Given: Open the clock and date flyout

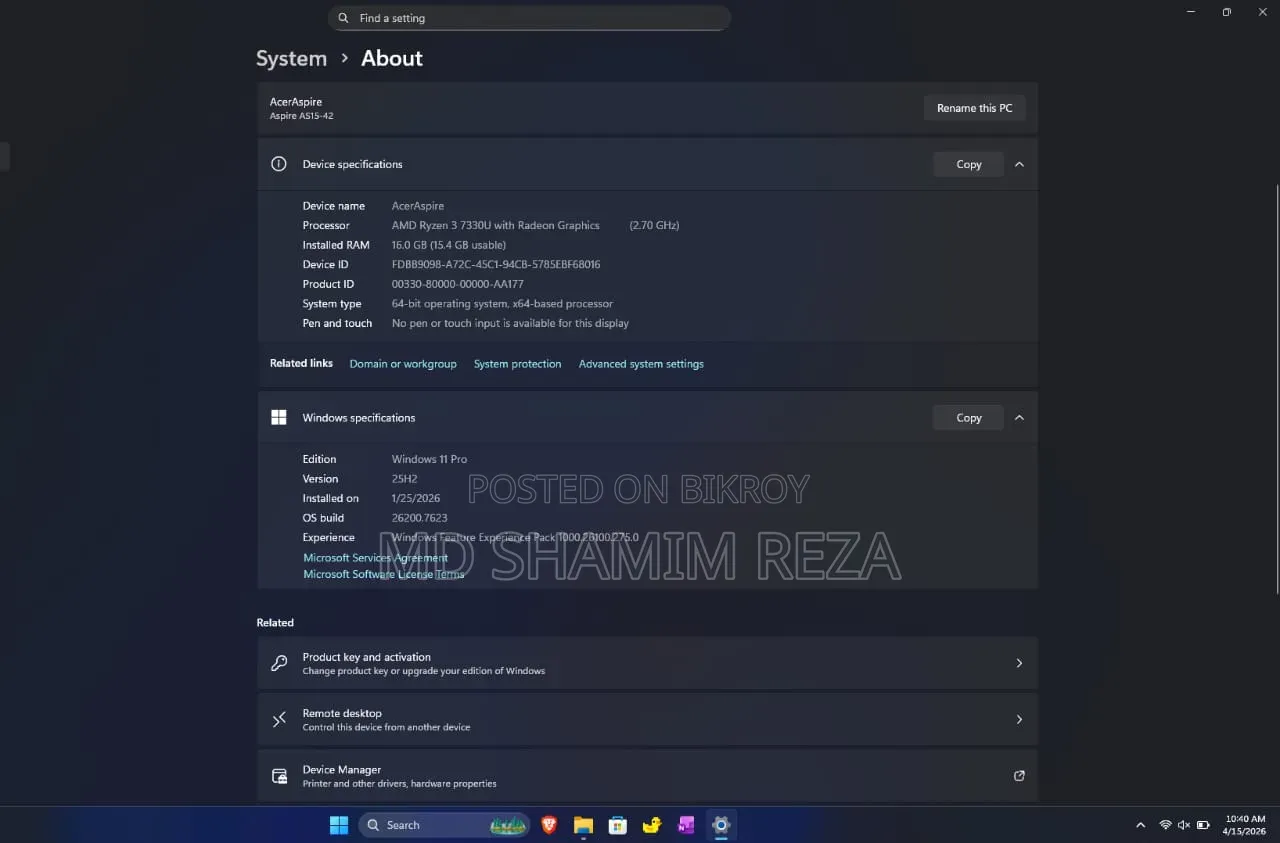Looking at the screenshot, I should (x=1245, y=825).
